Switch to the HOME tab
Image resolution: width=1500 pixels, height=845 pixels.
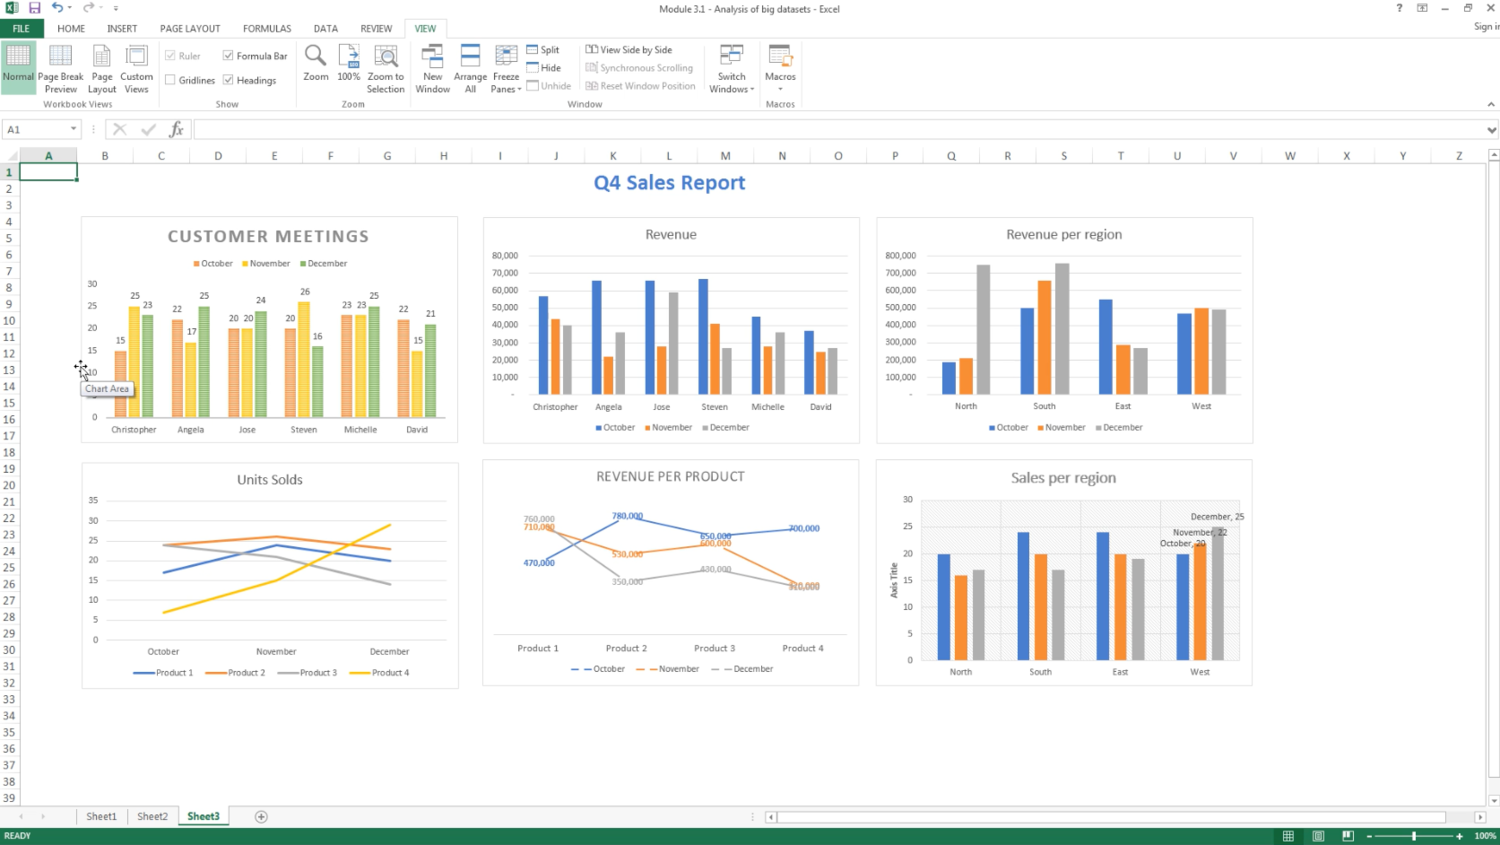(71, 29)
